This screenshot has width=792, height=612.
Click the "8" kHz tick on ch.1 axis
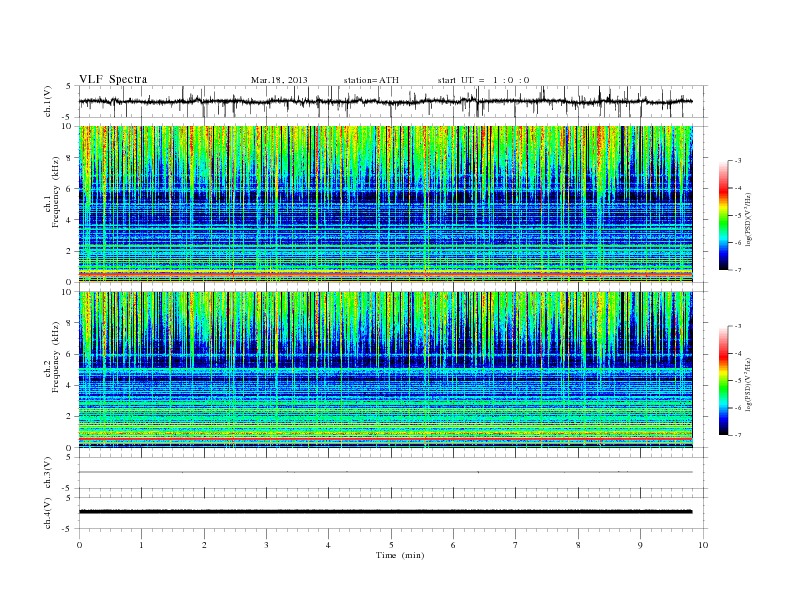(x=70, y=158)
